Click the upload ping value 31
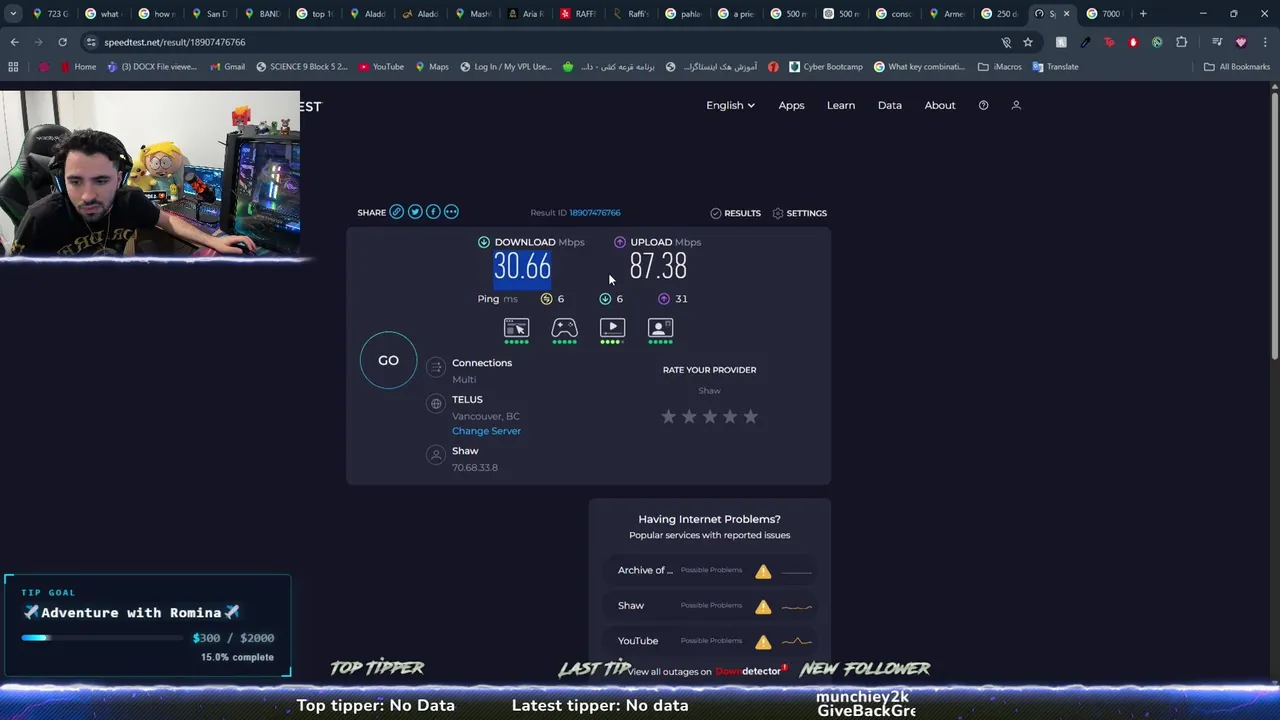Screen dimensions: 1280x720 [681, 299]
